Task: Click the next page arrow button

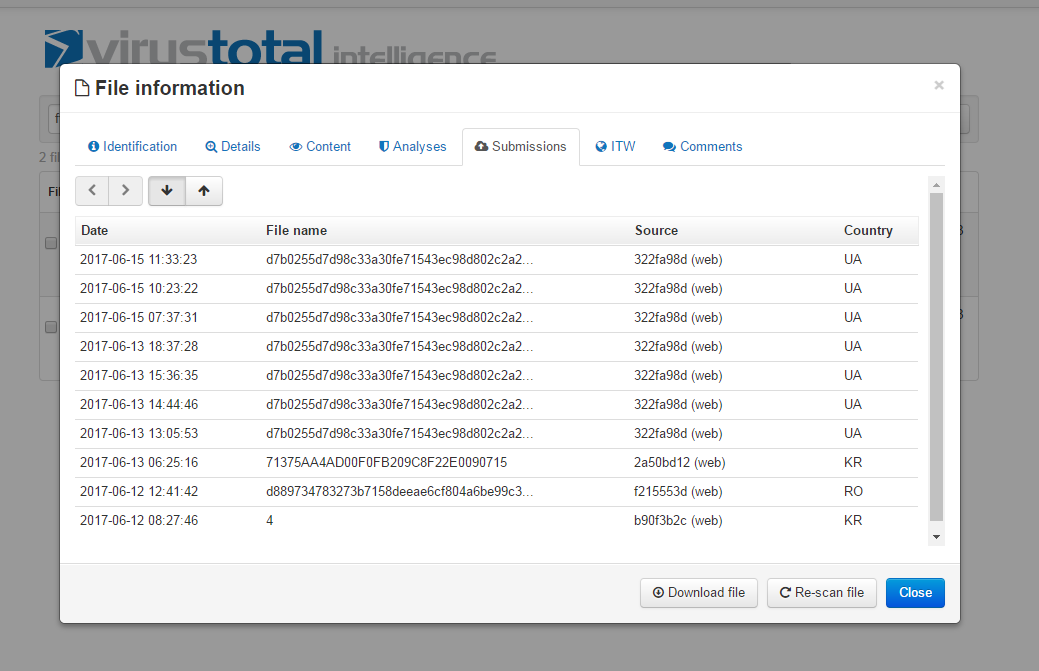Action: (x=125, y=191)
